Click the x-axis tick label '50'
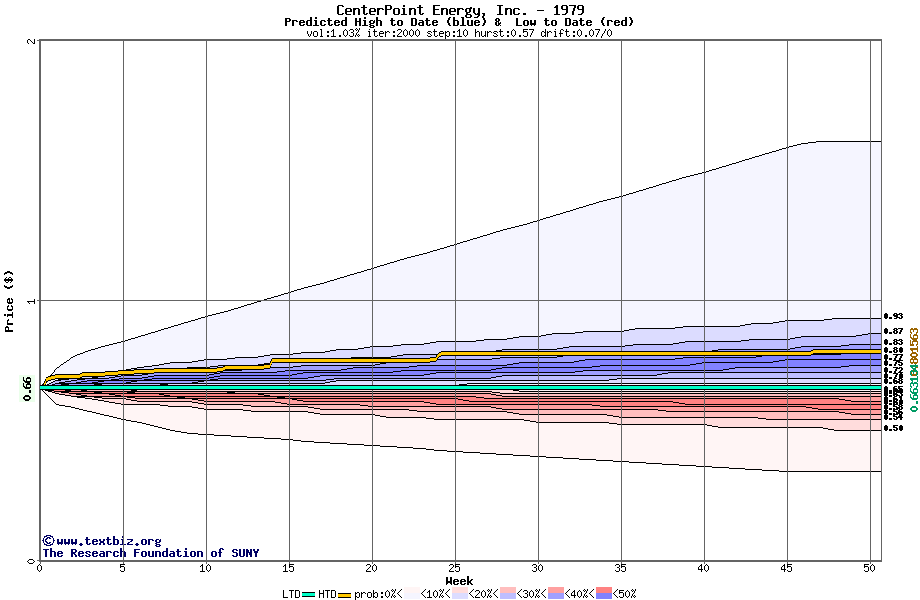Image resolution: width=920 pixels, height=600 pixels. pos(870,568)
